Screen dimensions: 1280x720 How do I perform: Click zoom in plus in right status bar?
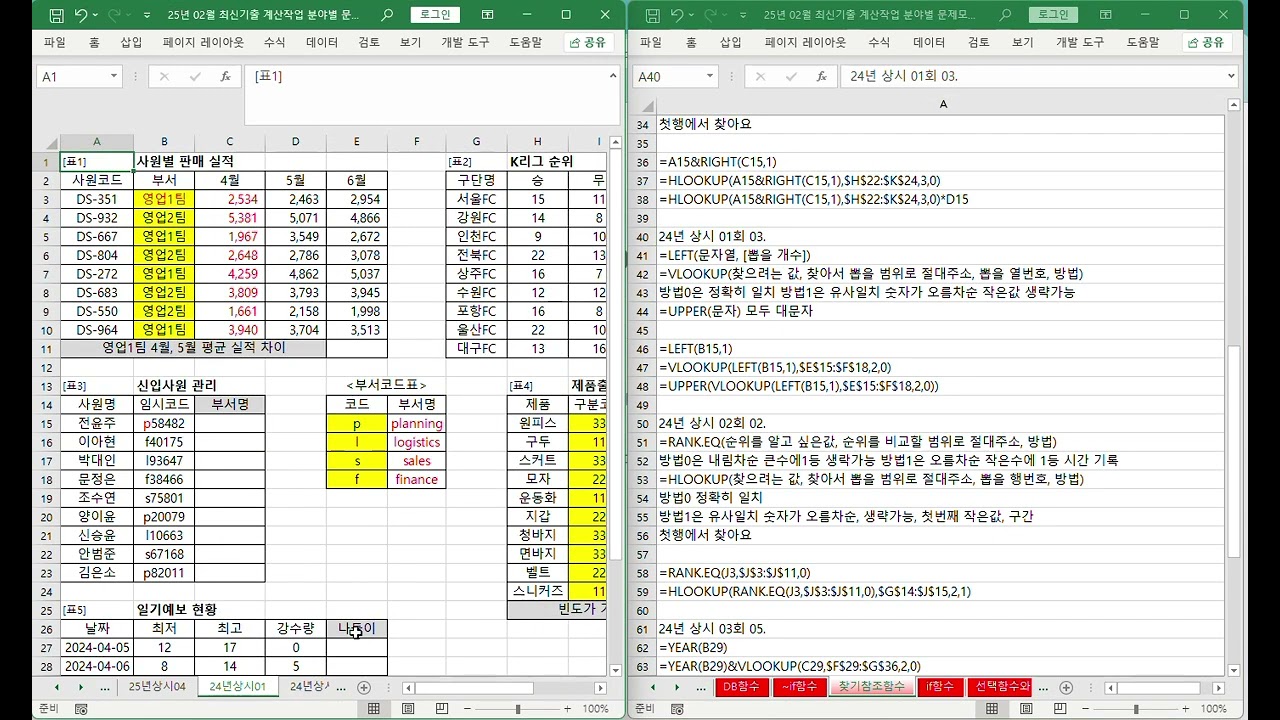pyautogui.click(x=1186, y=708)
